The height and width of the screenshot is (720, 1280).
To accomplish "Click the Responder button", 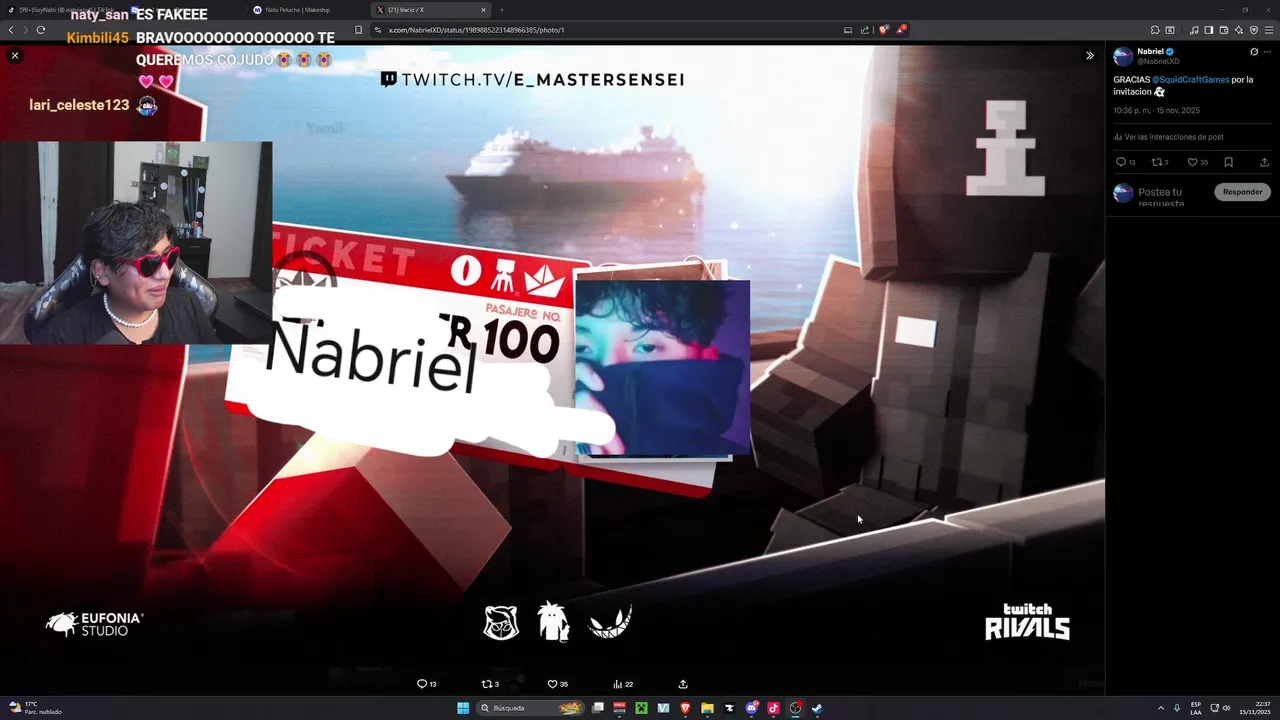I will pyautogui.click(x=1242, y=192).
